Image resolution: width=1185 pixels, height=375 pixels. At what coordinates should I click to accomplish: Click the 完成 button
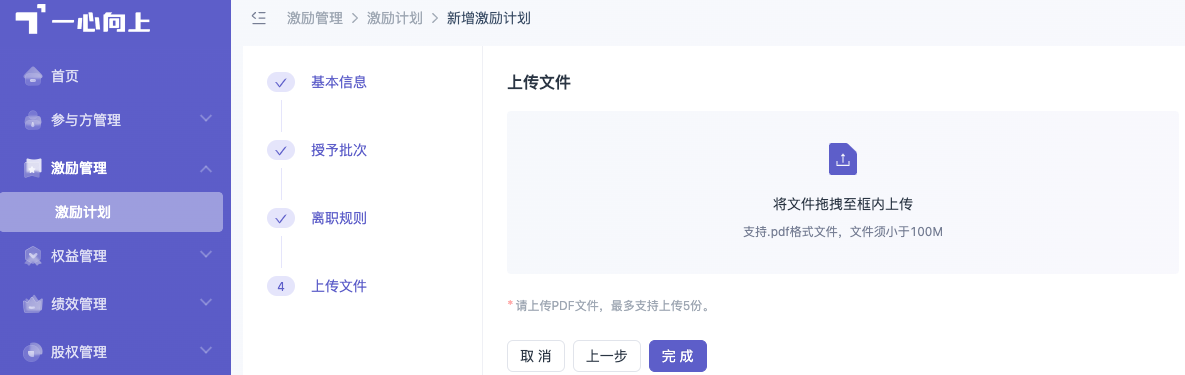678,356
